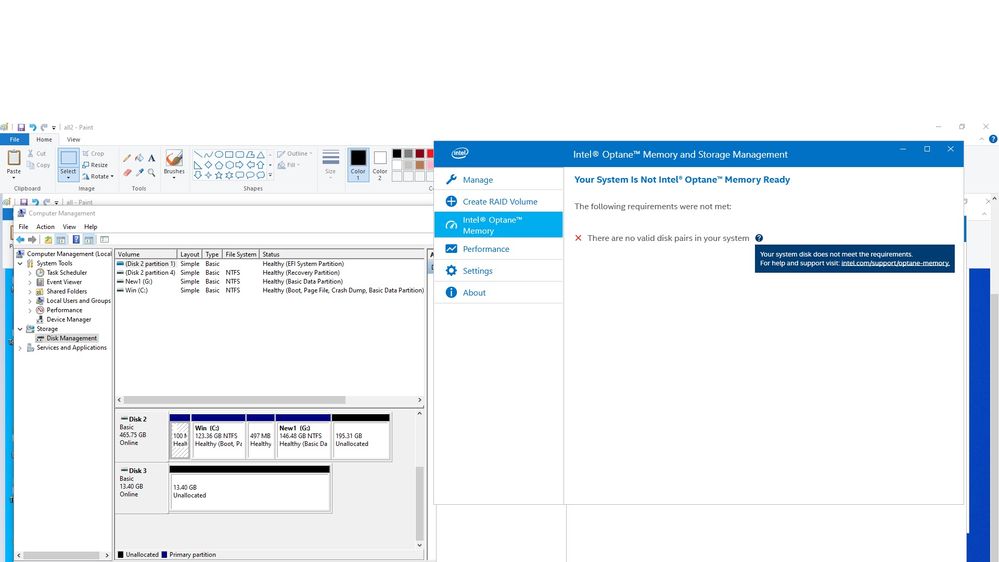Select the Magnifier tool in Paint

(152, 172)
